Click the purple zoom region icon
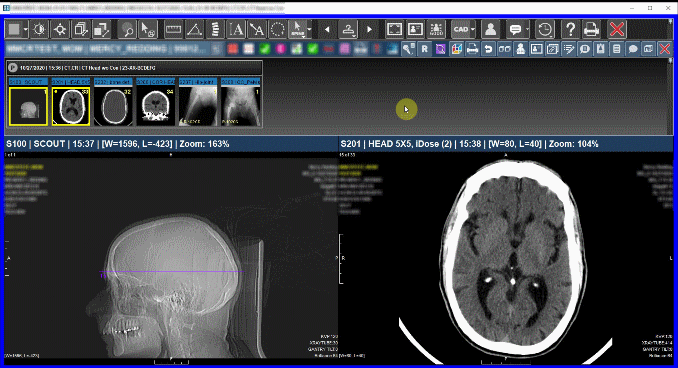 tap(441, 49)
